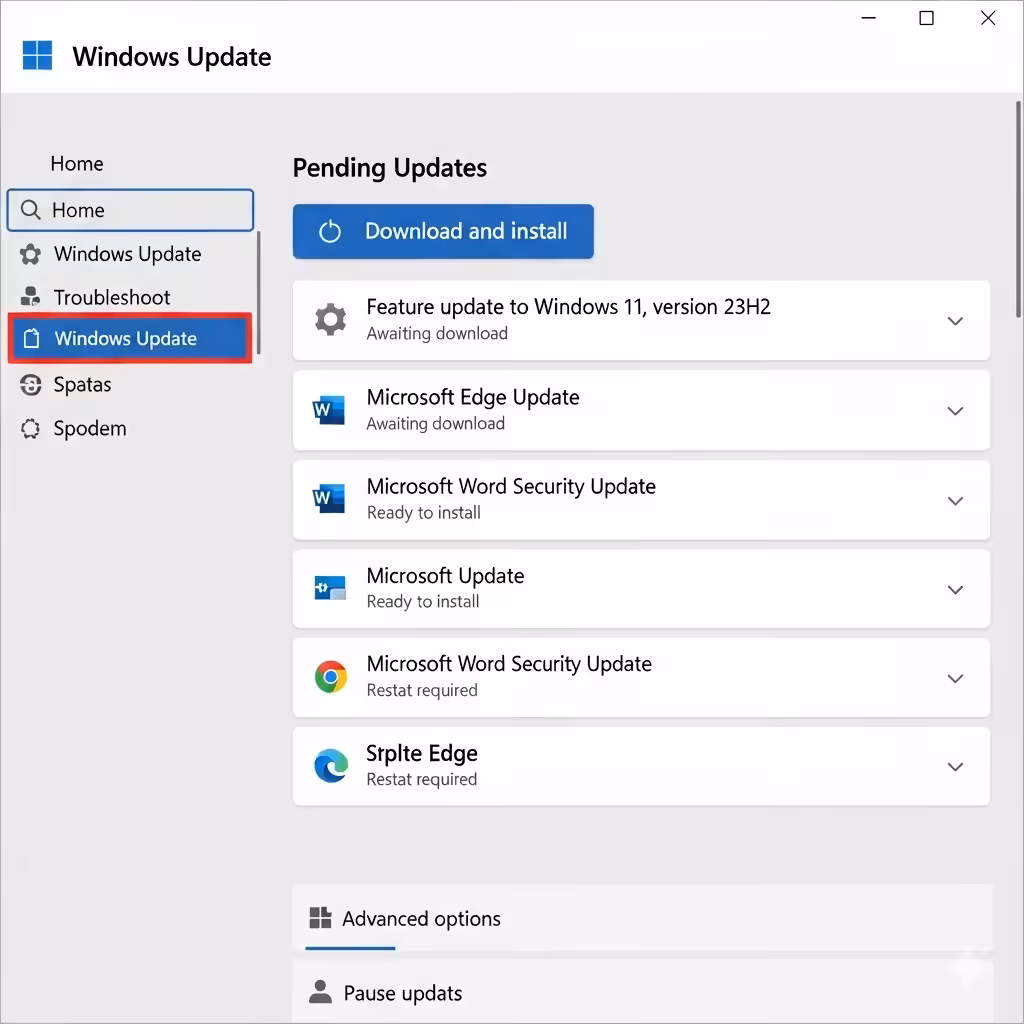Click the Microsoft Edge Update title text

point(473,396)
